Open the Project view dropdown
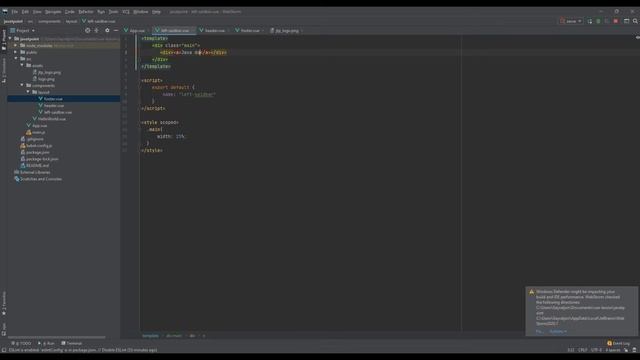Screen dimensions: 640x360 point(23,31)
